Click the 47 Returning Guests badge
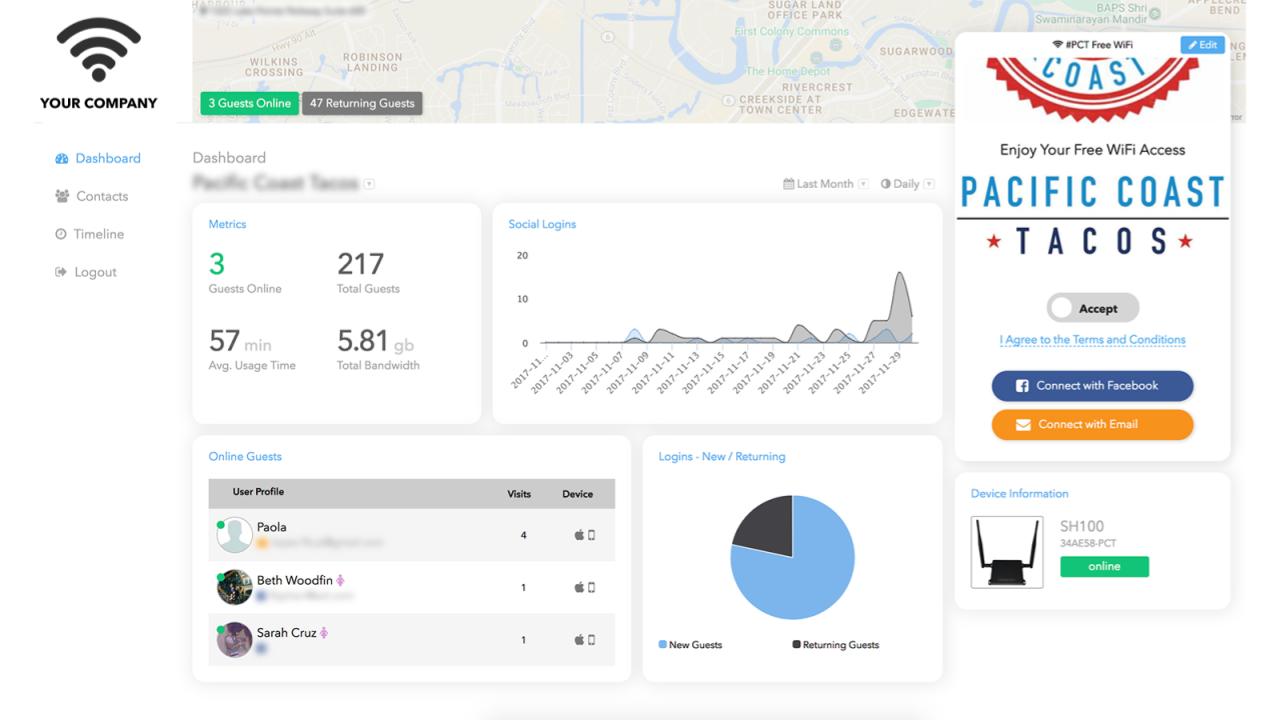1280x720 pixels. click(362, 103)
